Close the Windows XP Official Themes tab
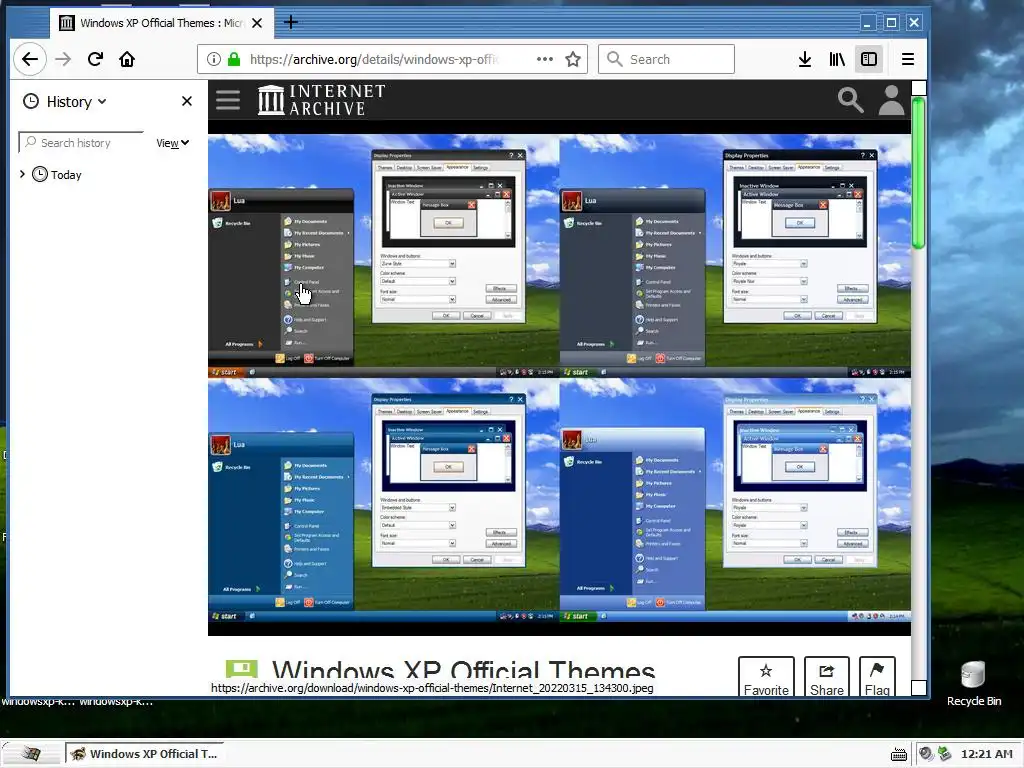 (257, 23)
